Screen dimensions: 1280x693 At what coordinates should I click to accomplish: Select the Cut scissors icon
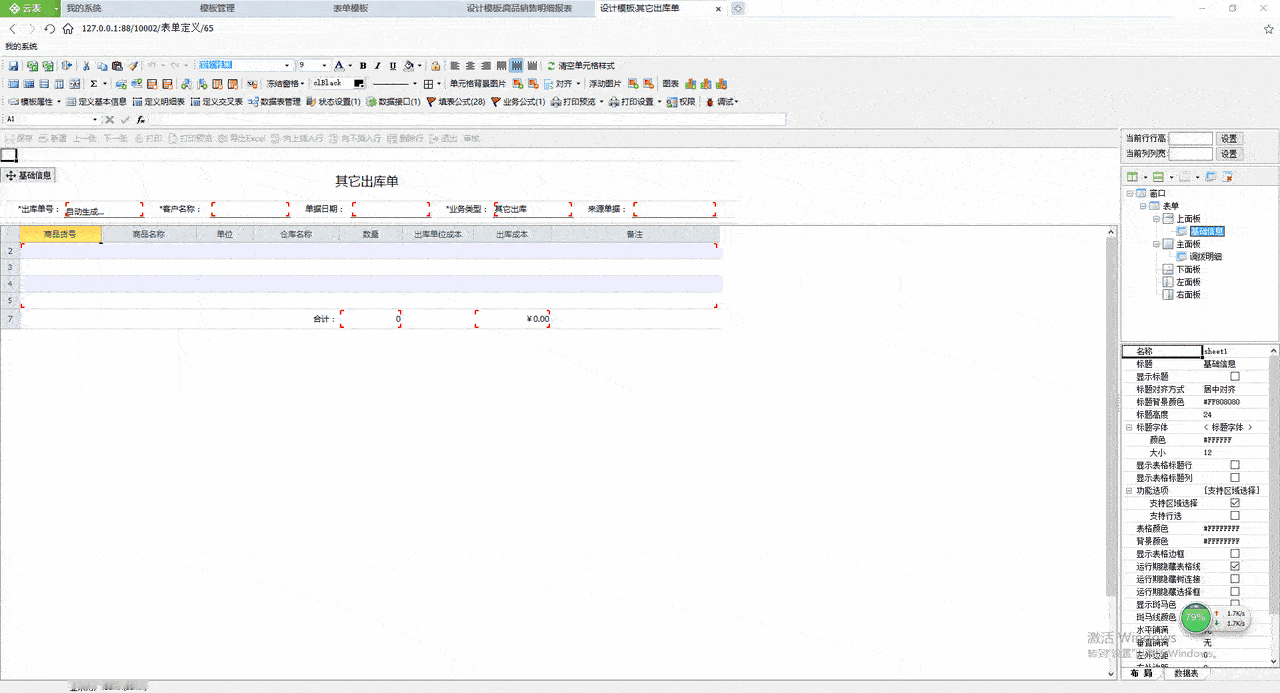pyautogui.click(x=87, y=66)
